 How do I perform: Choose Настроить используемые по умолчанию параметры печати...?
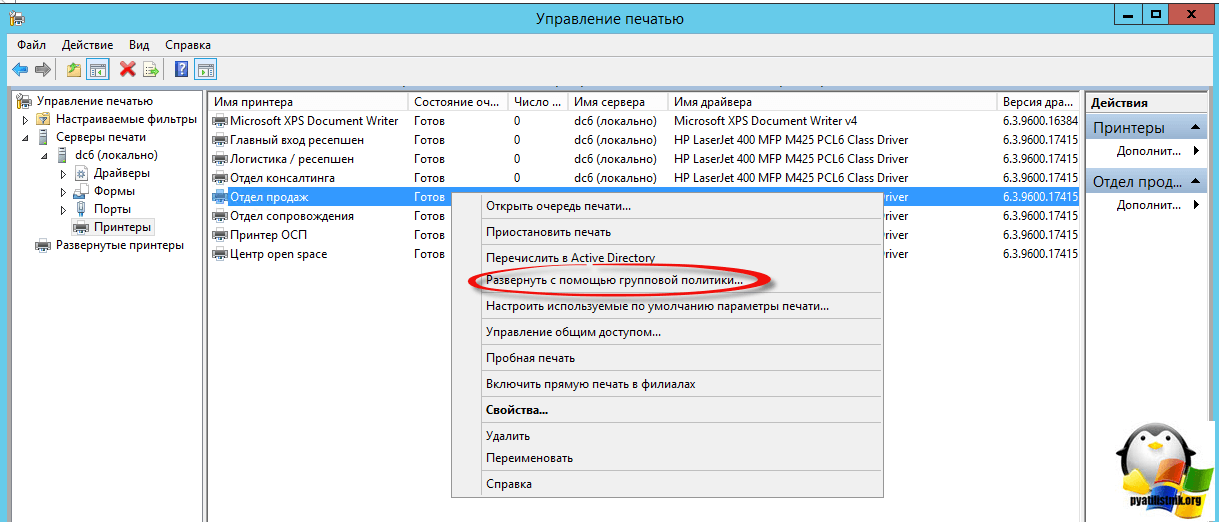coord(668,306)
